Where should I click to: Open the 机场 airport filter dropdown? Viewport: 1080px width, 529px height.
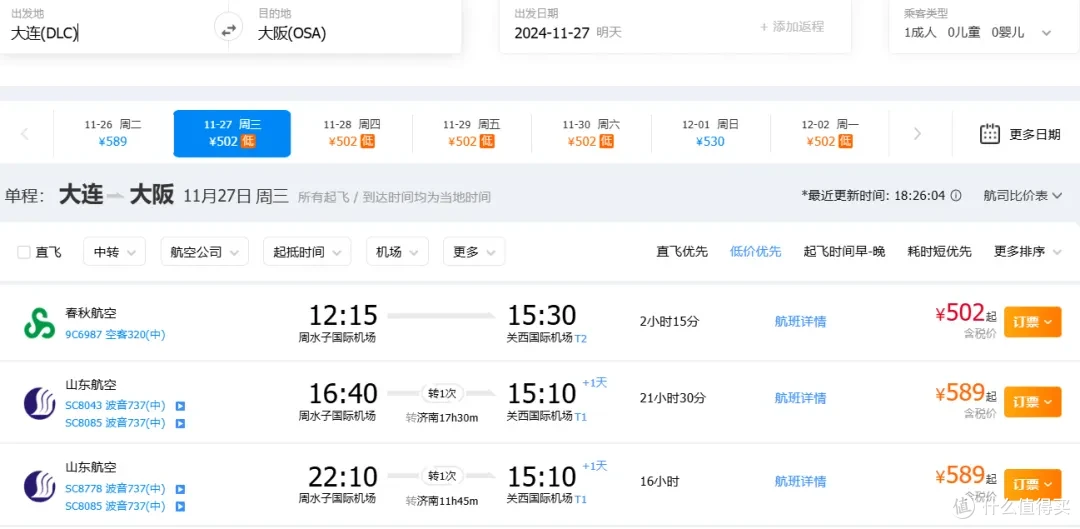(x=397, y=251)
